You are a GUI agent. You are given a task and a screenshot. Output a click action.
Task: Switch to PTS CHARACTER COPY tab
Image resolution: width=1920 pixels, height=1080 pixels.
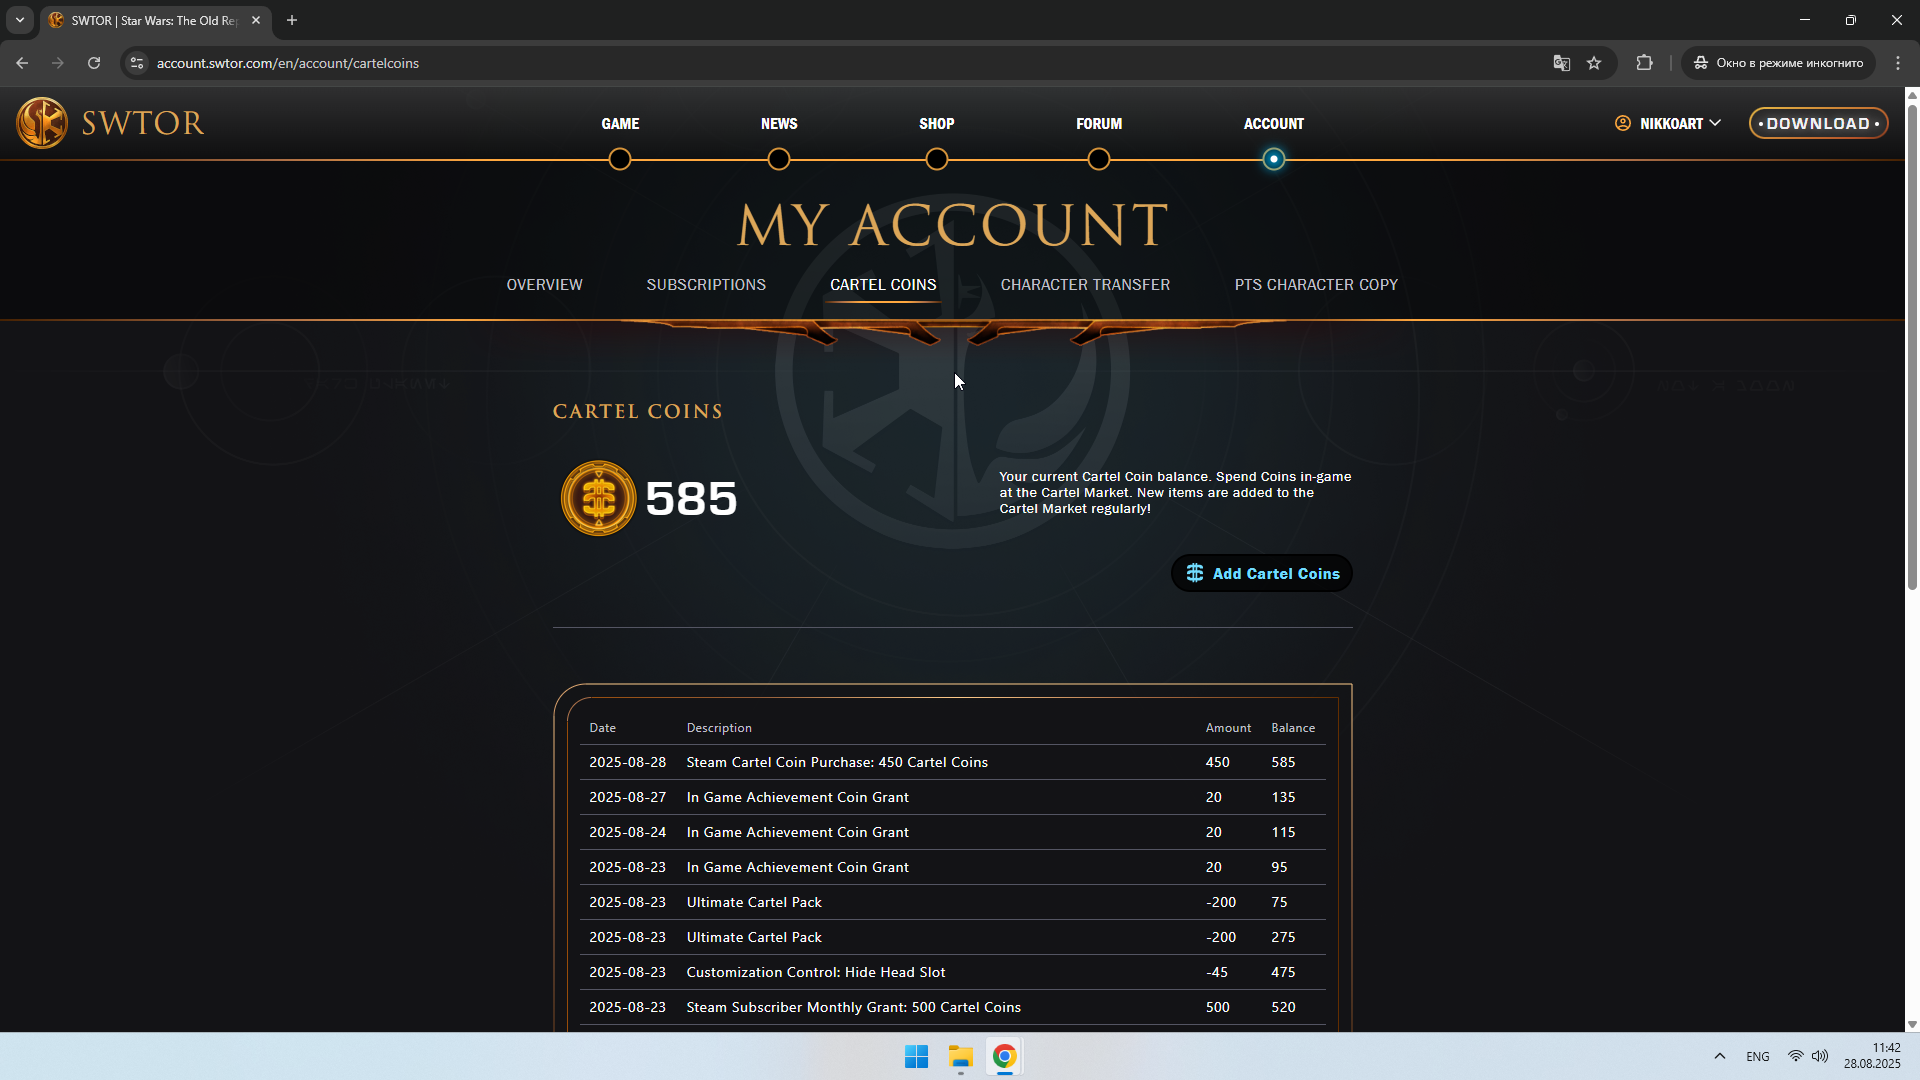(x=1316, y=285)
